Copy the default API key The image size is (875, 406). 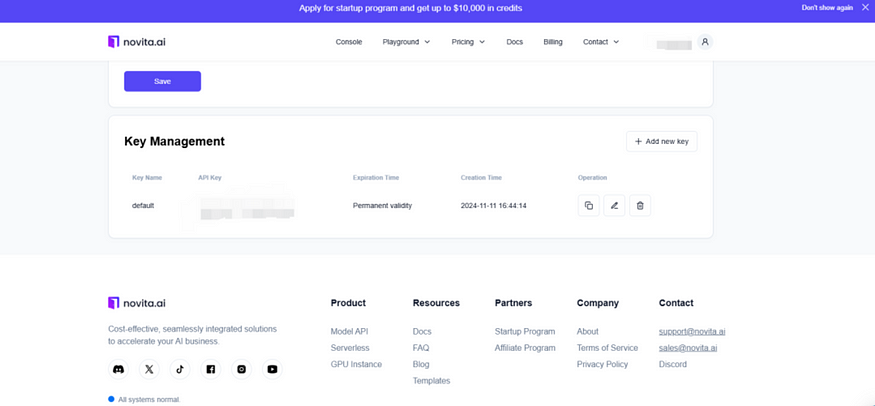pyautogui.click(x=589, y=206)
